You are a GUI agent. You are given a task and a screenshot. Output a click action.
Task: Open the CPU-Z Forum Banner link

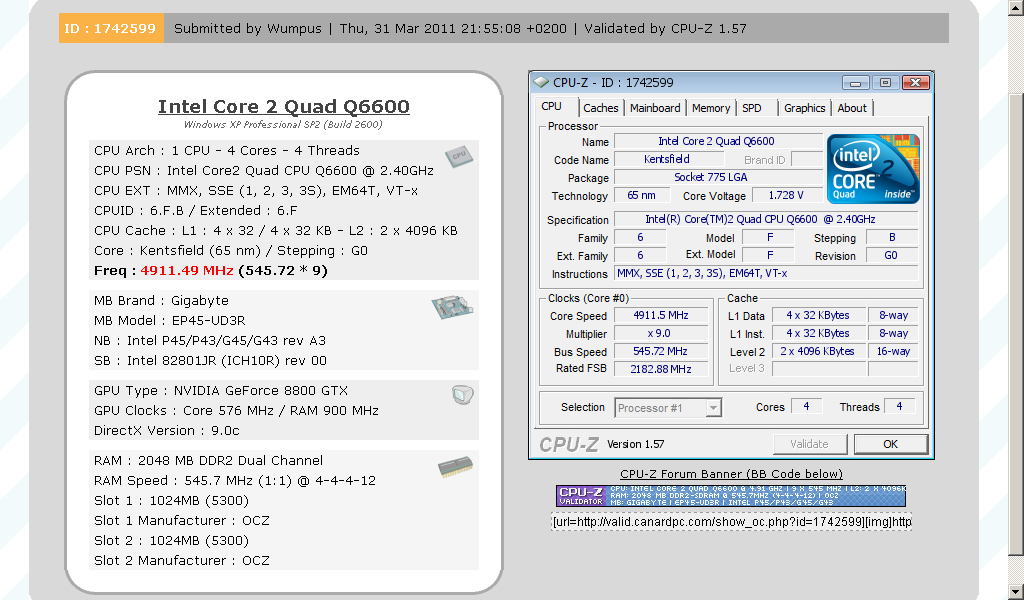731,474
